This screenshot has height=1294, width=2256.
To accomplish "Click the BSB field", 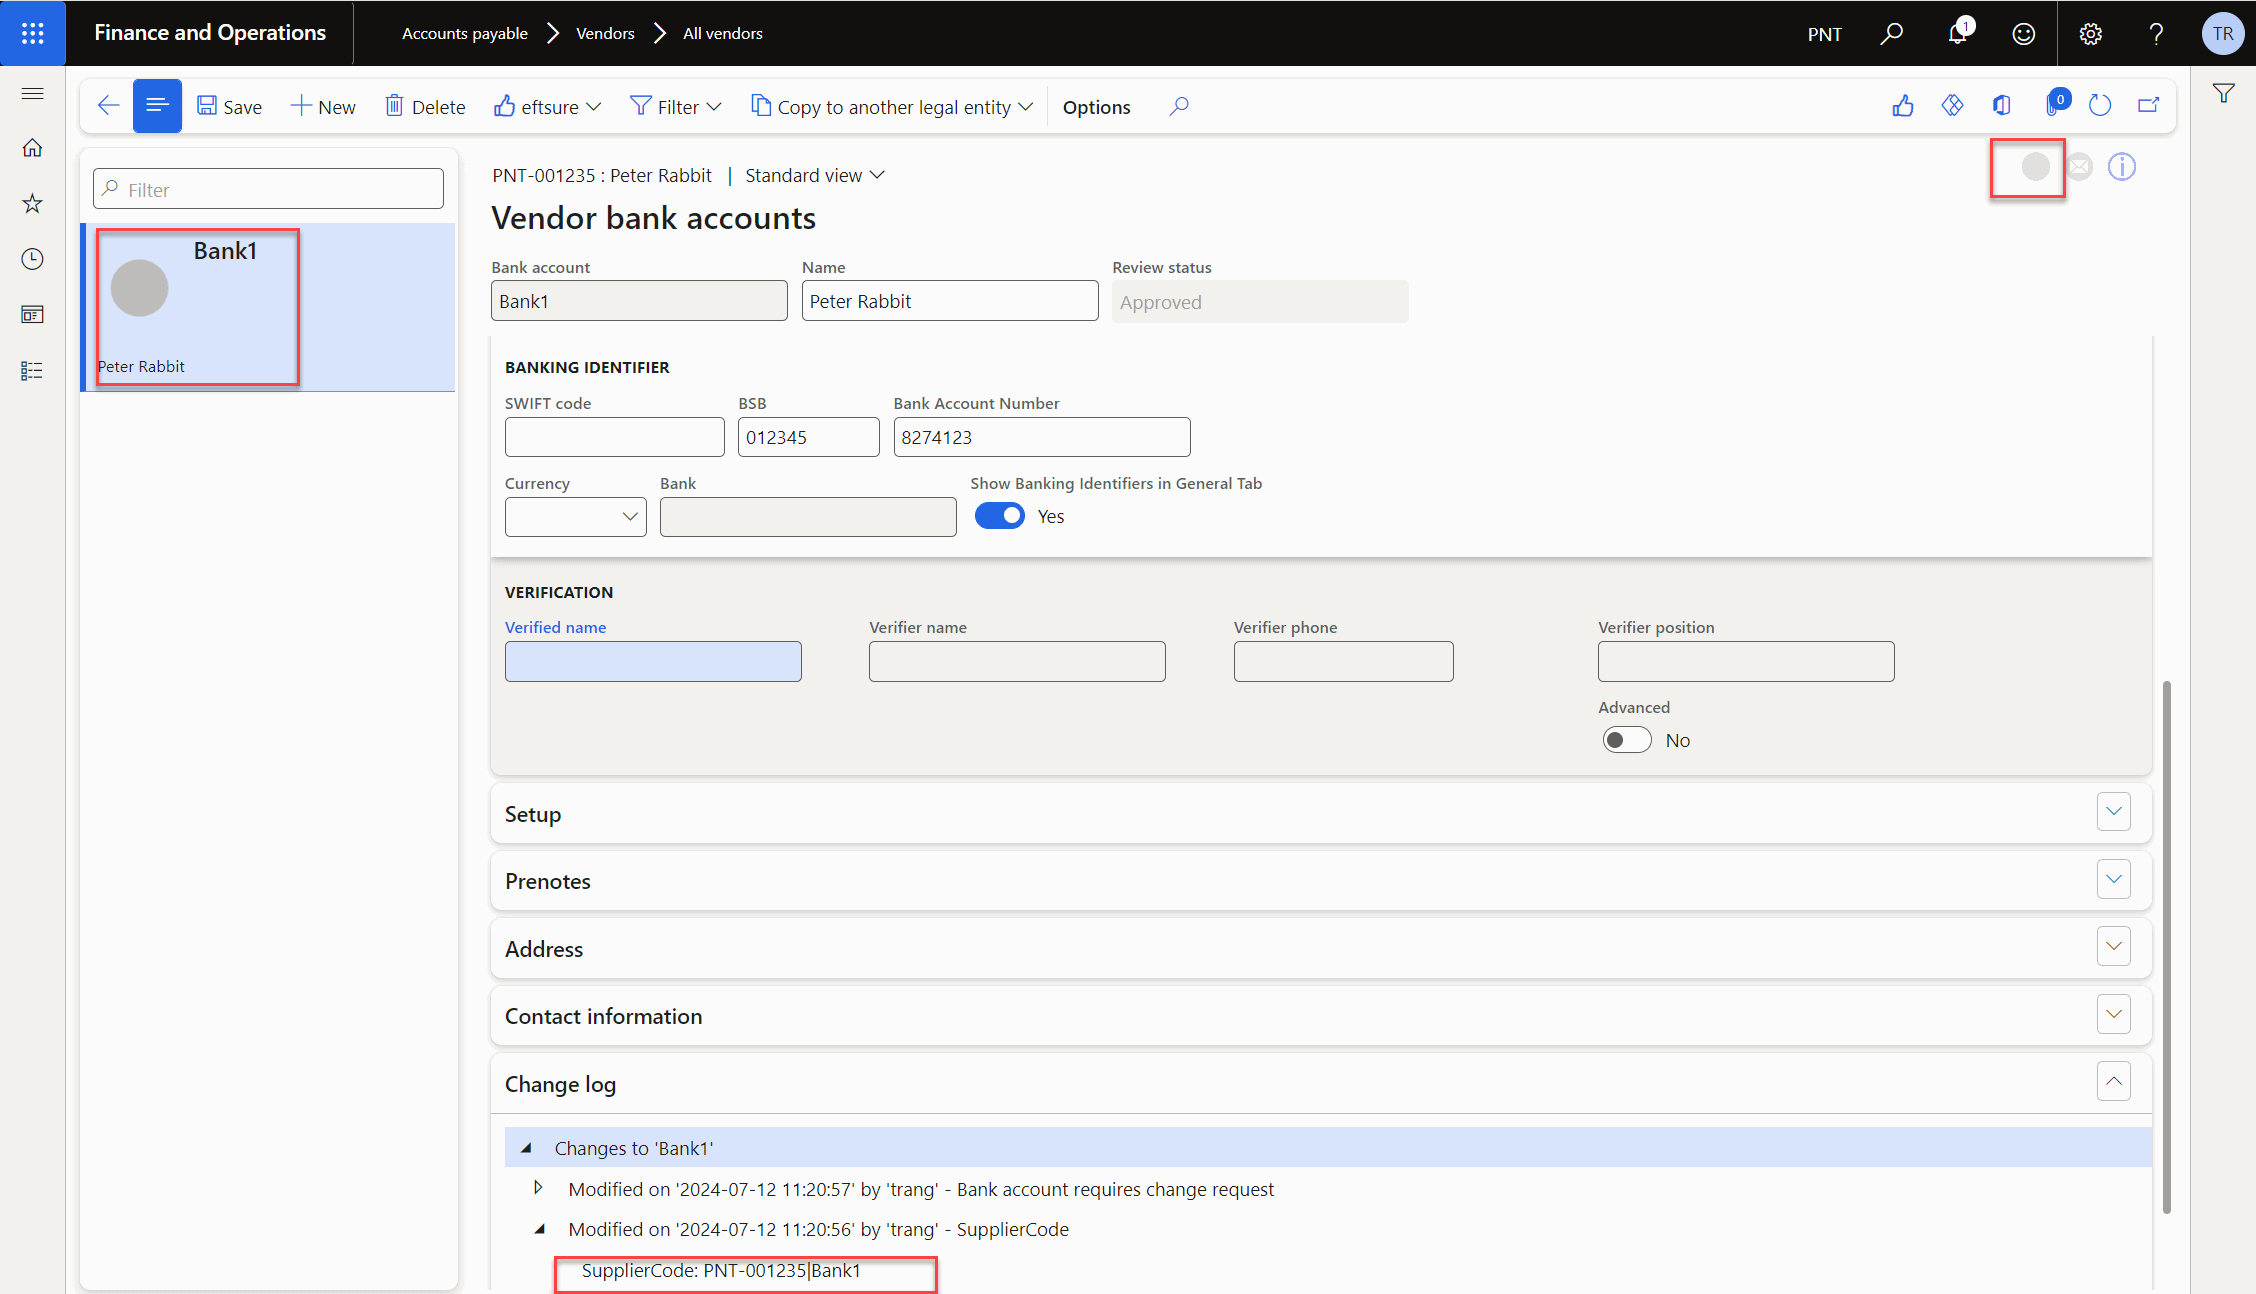I will tap(809, 437).
